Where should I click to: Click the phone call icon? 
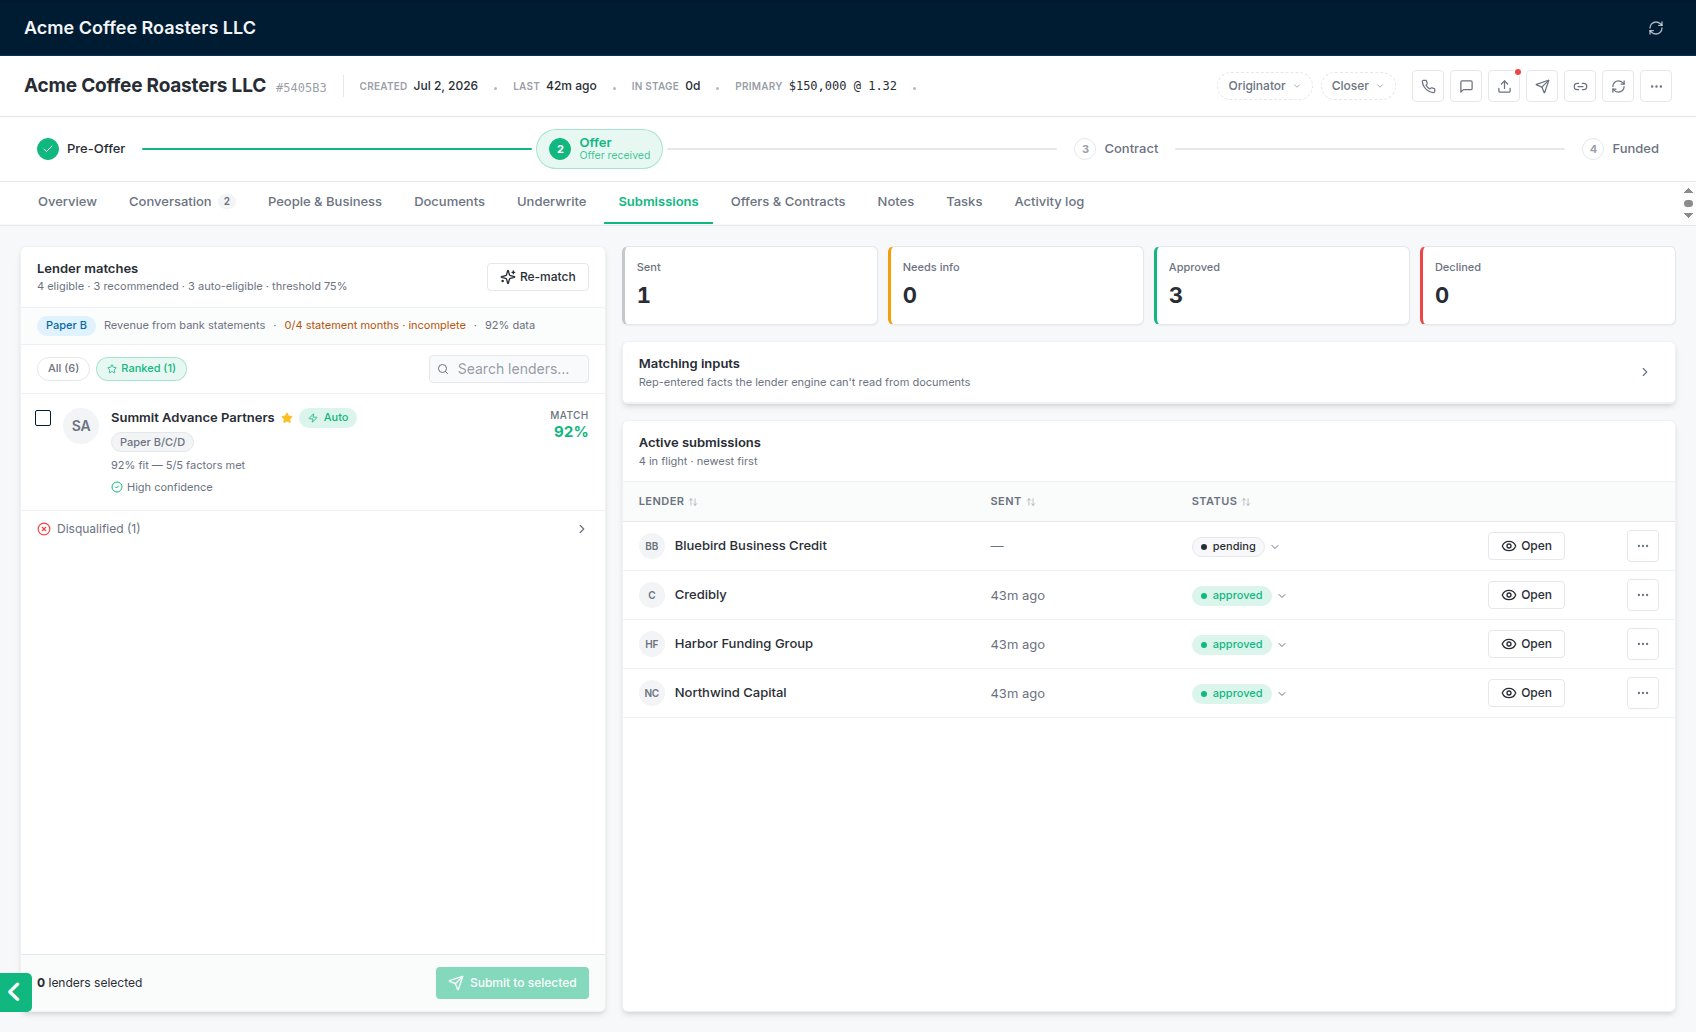coord(1428,86)
